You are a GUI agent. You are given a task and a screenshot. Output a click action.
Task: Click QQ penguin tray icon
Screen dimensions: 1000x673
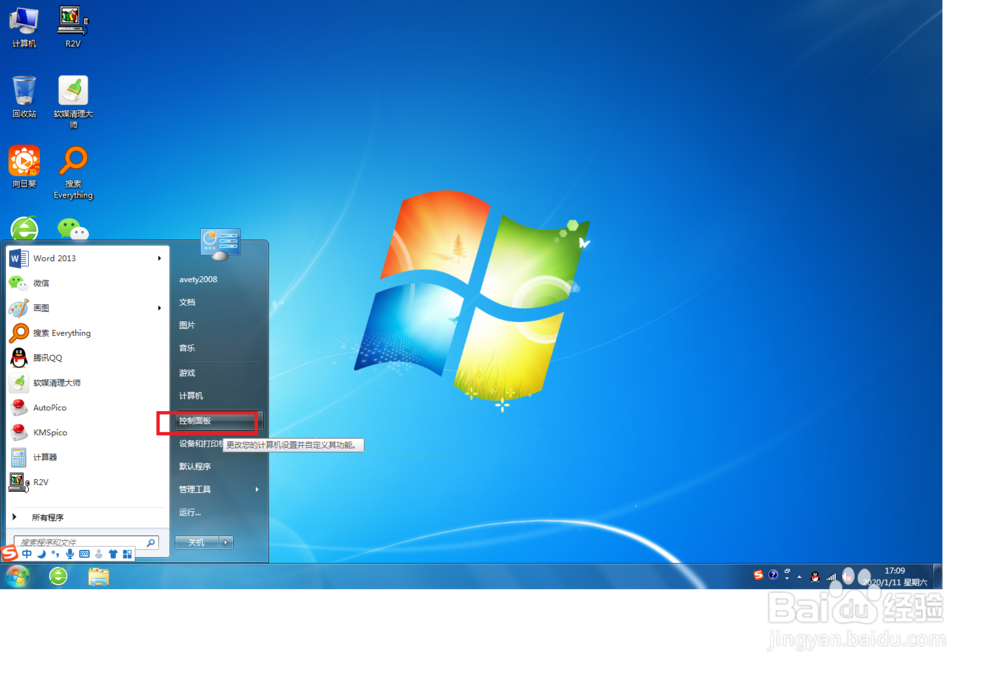click(814, 577)
